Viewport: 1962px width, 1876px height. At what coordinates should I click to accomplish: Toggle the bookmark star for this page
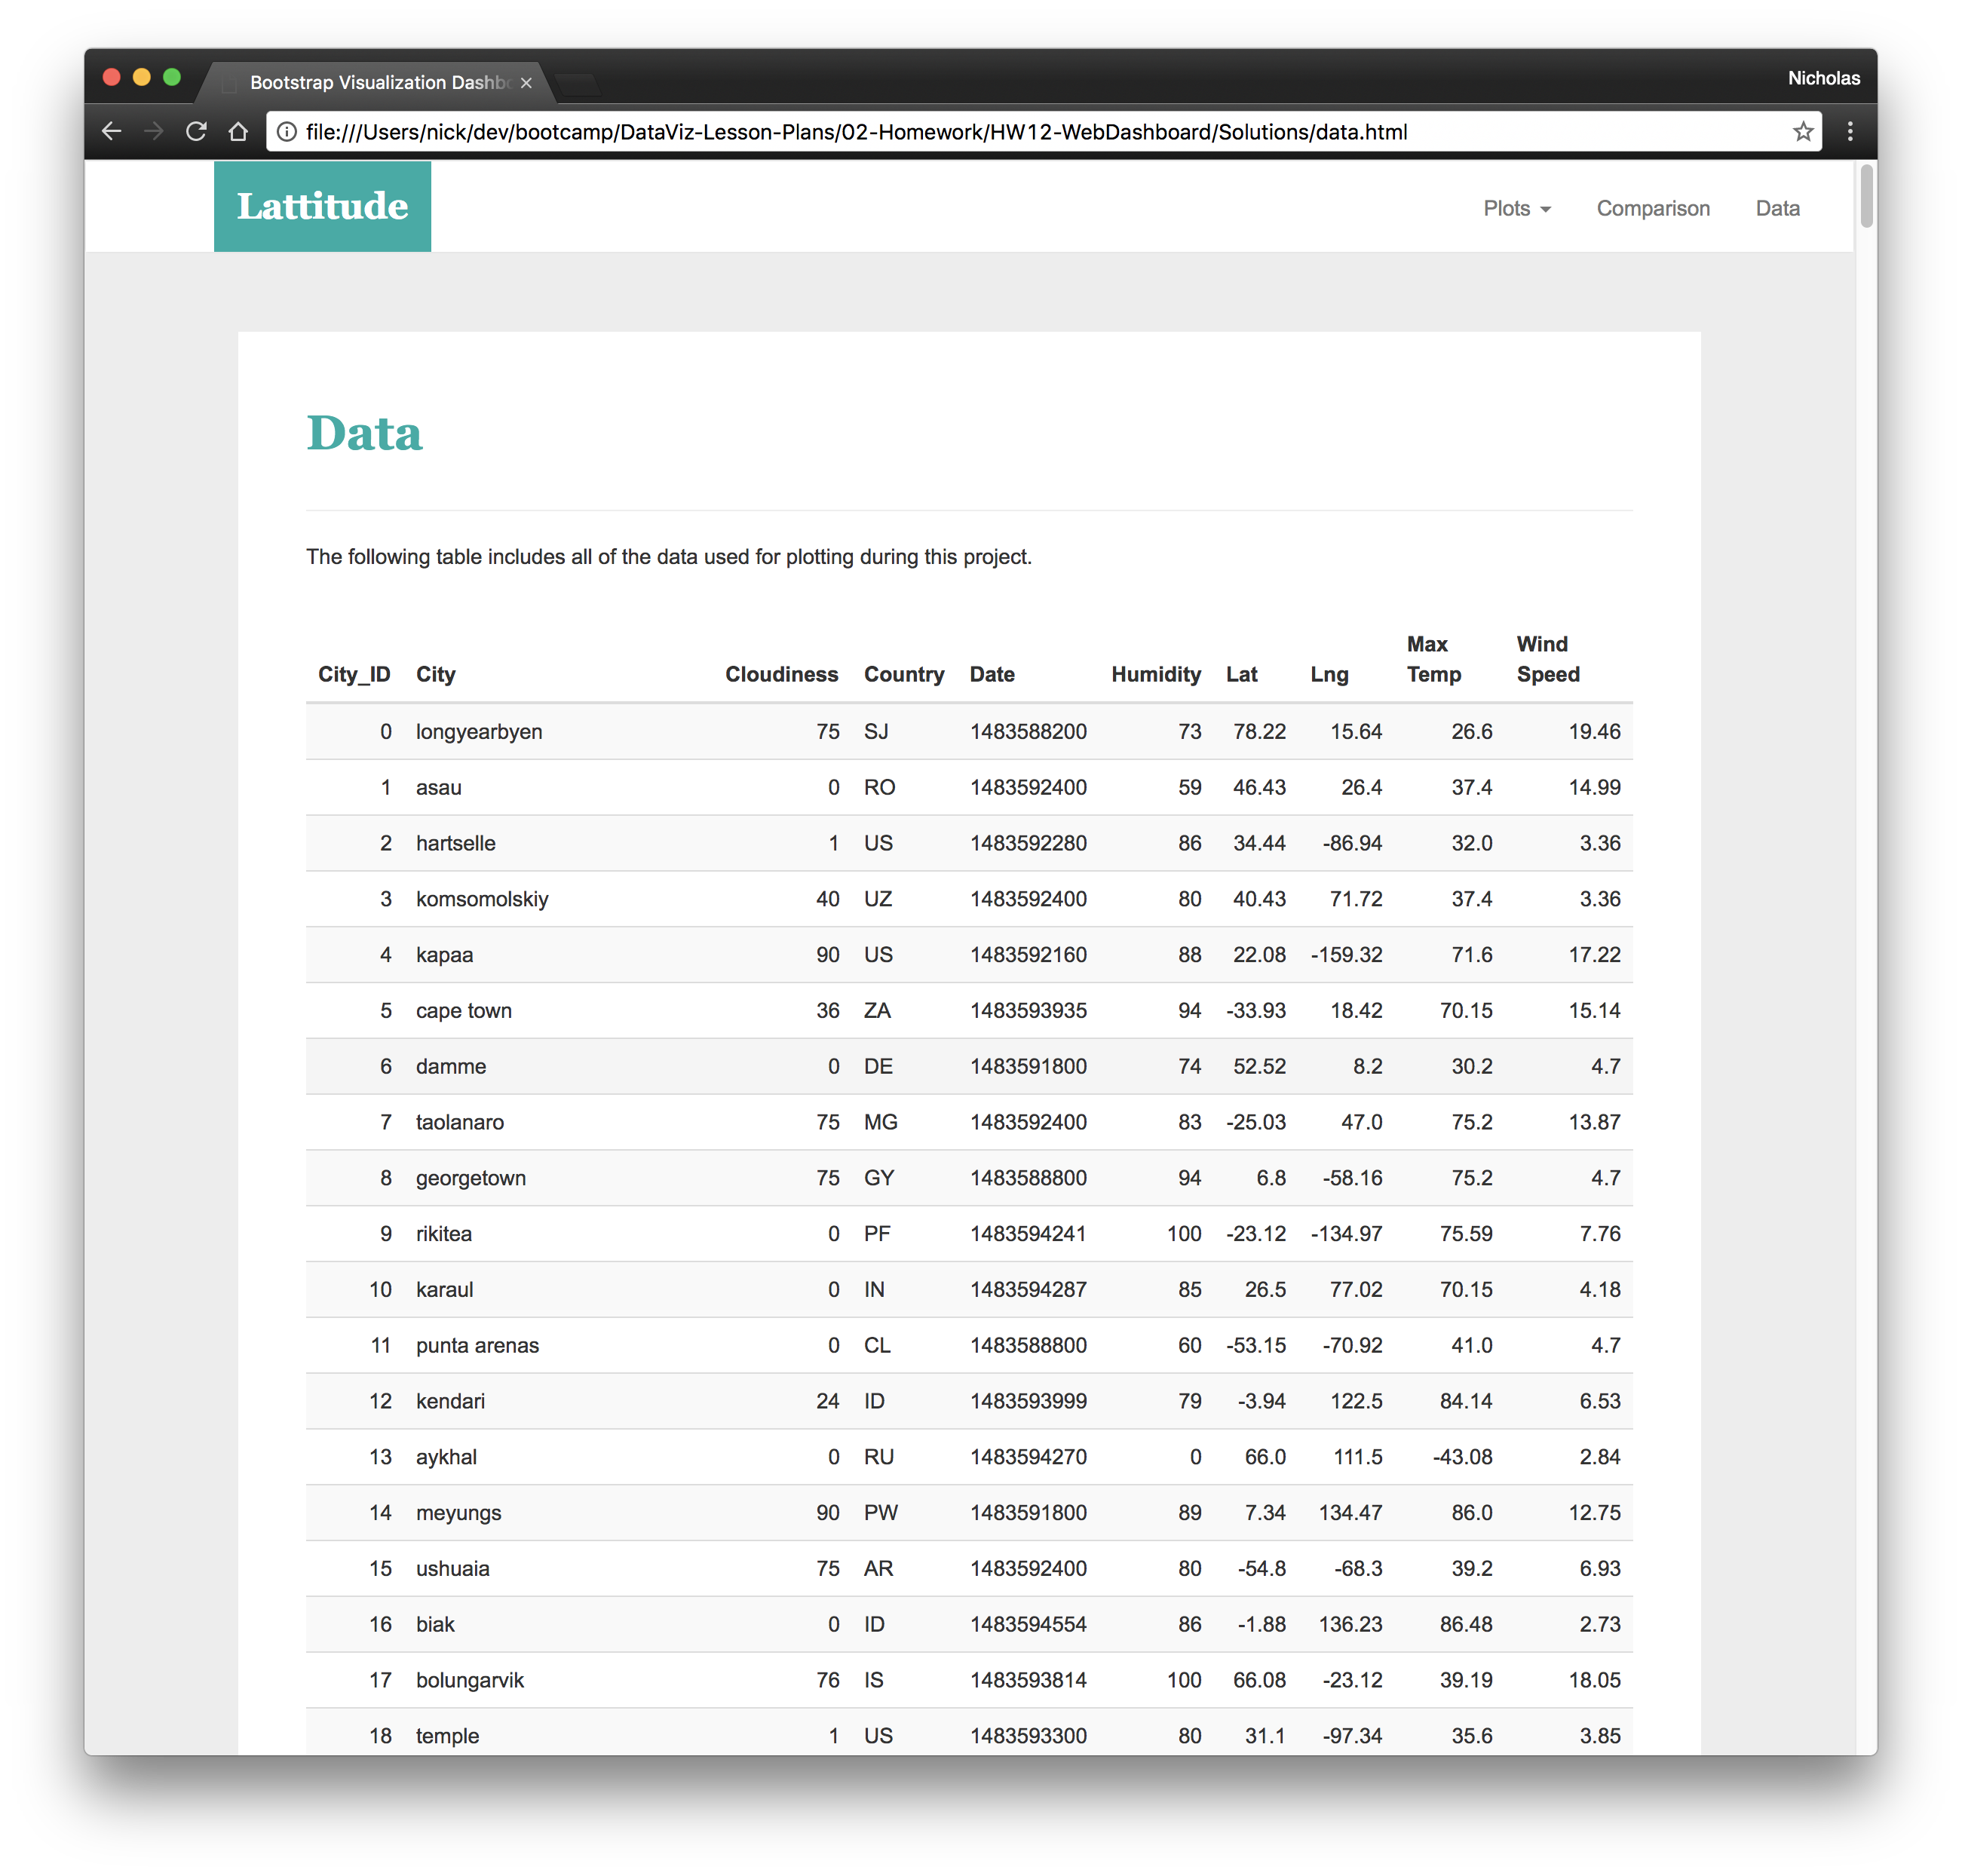coord(1803,131)
